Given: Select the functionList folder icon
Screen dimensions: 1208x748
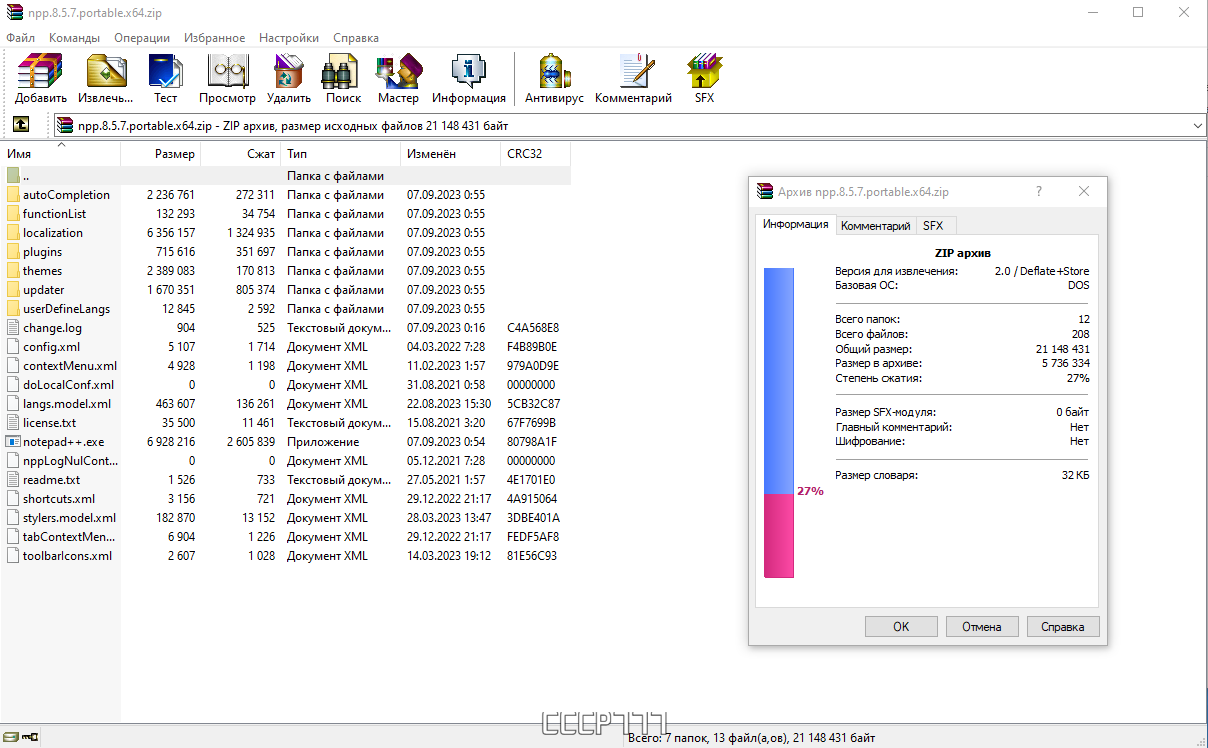Looking at the screenshot, I should 13,214.
